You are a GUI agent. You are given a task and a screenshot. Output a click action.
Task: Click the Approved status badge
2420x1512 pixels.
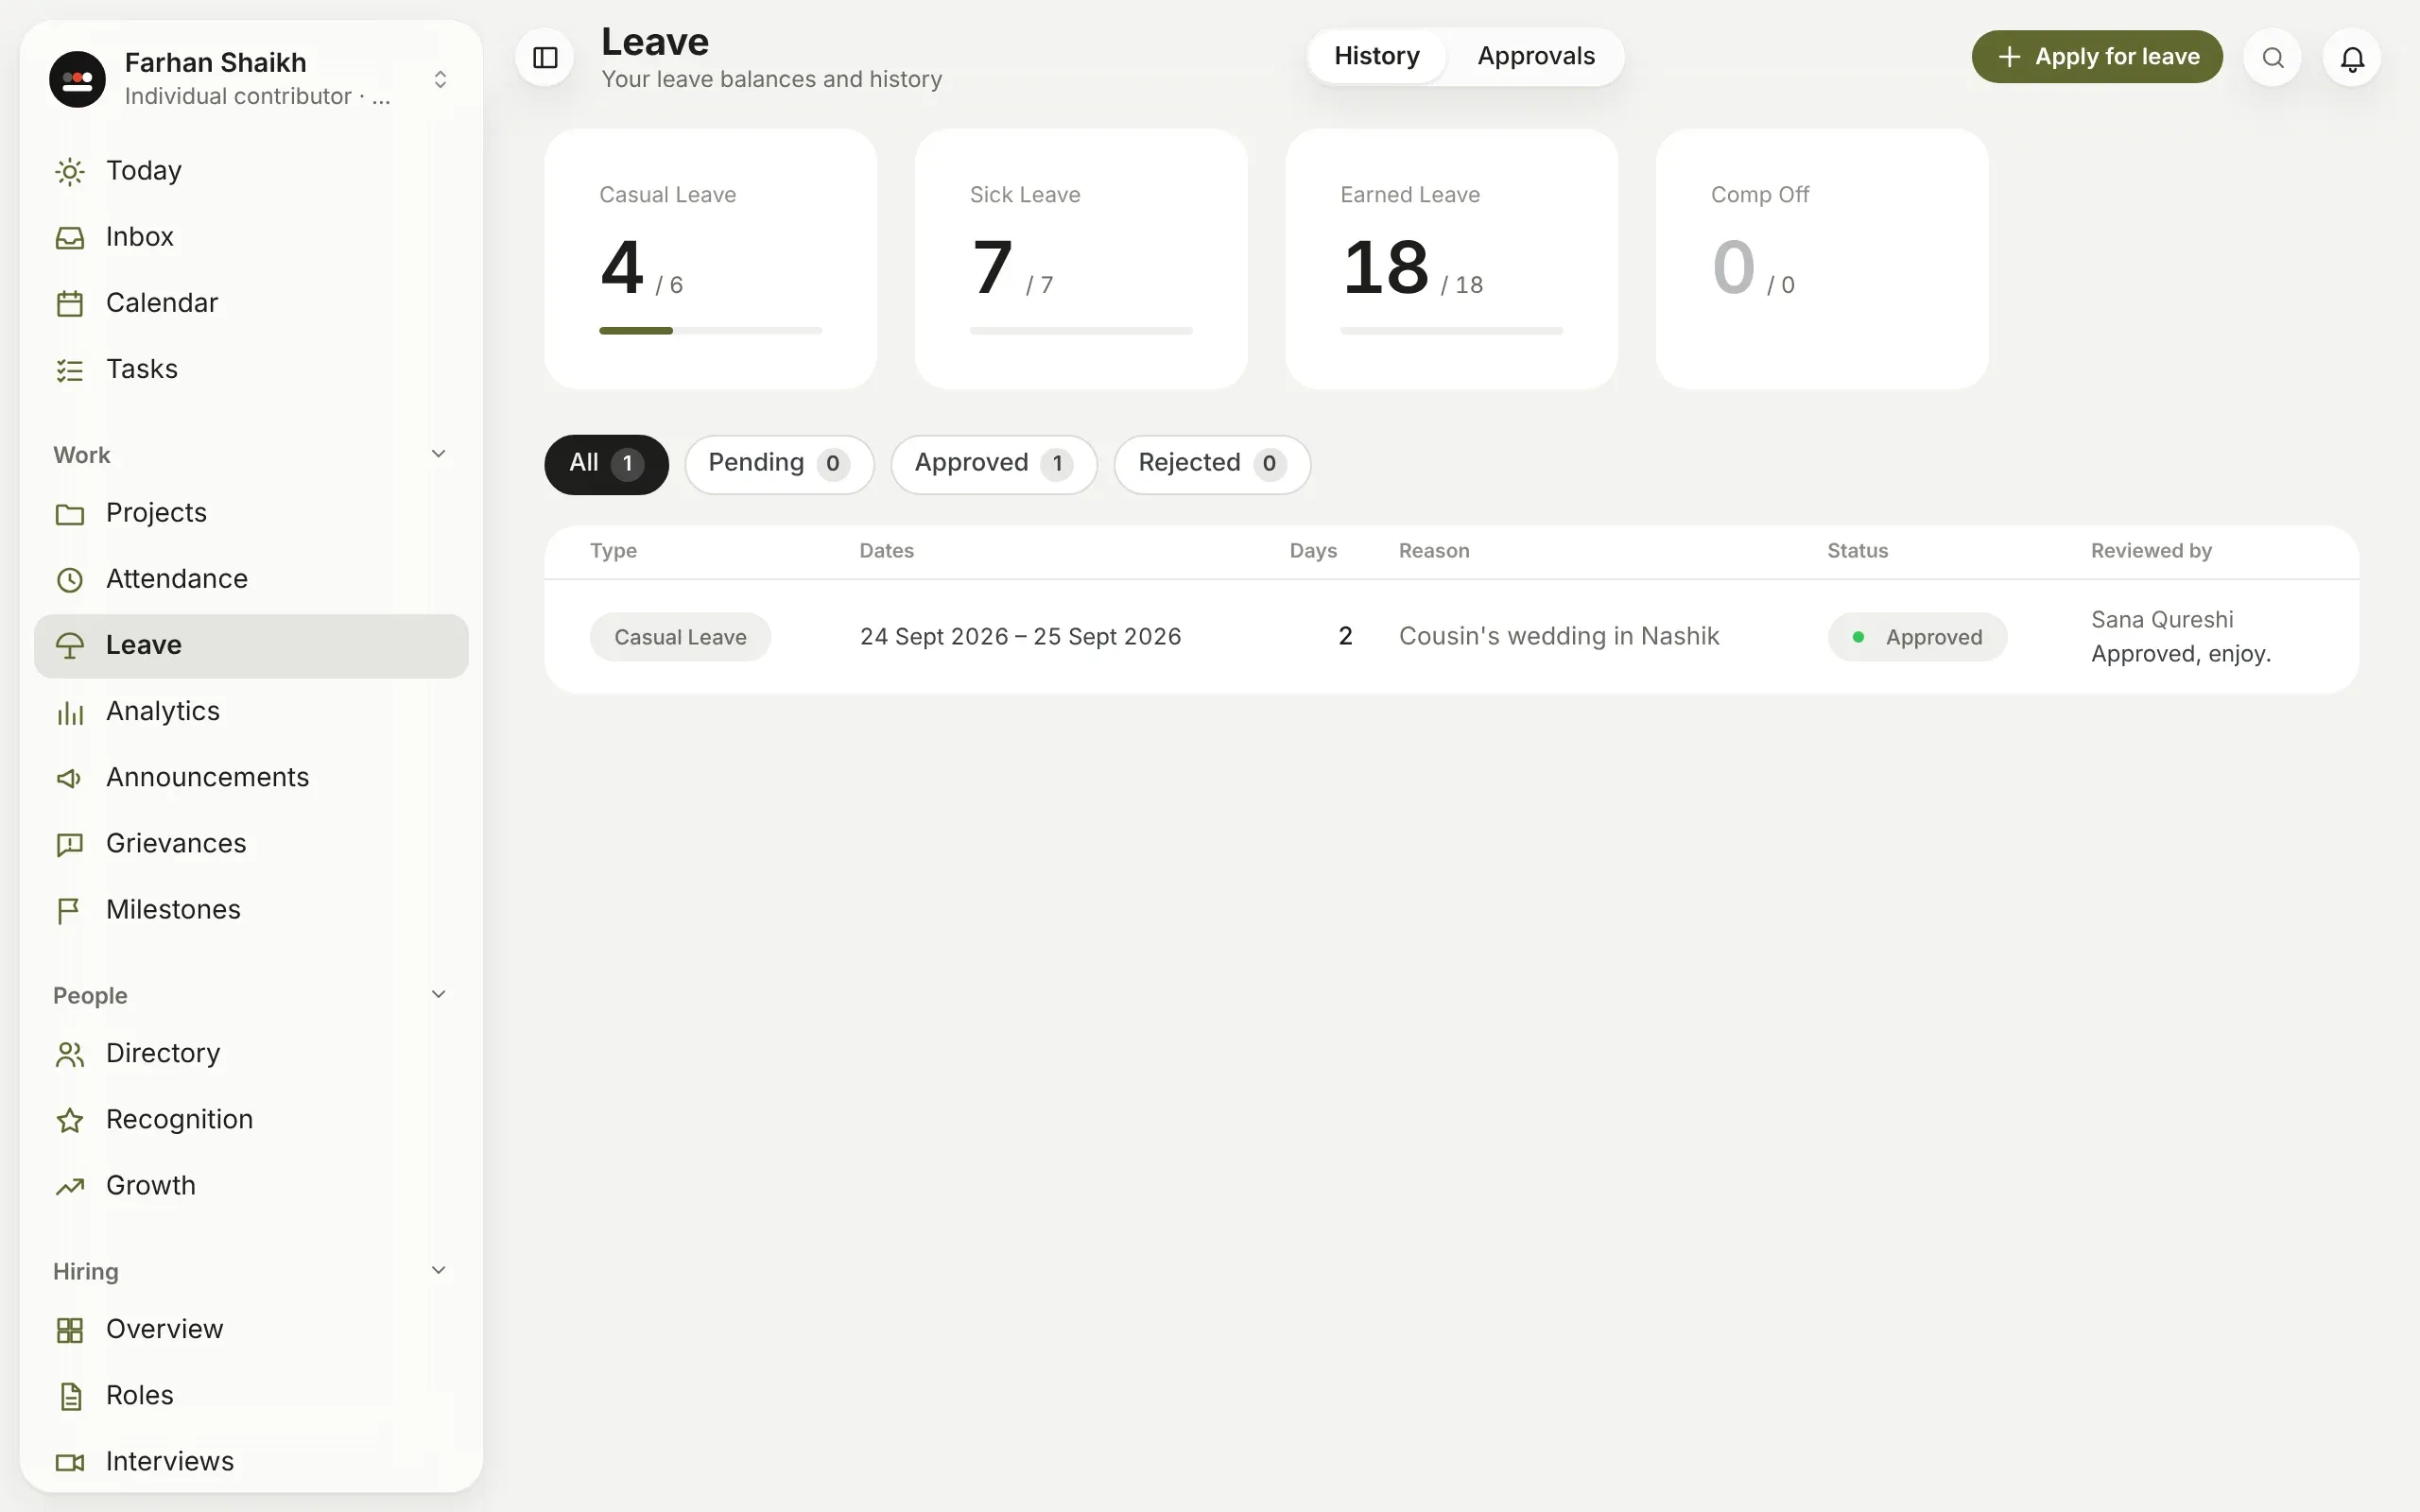[x=1917, y=637]
